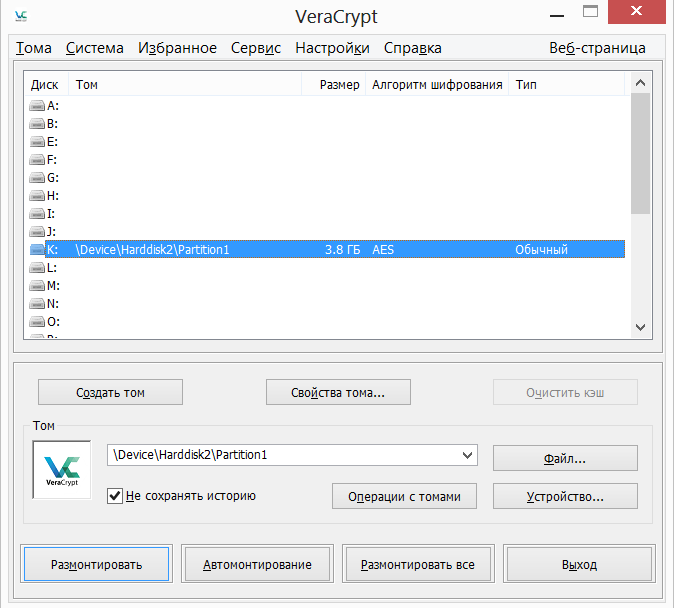Open the Тома menu
The width and height of the screenshot is (674, 608).
pyautogui.click(x=34, y=48)
